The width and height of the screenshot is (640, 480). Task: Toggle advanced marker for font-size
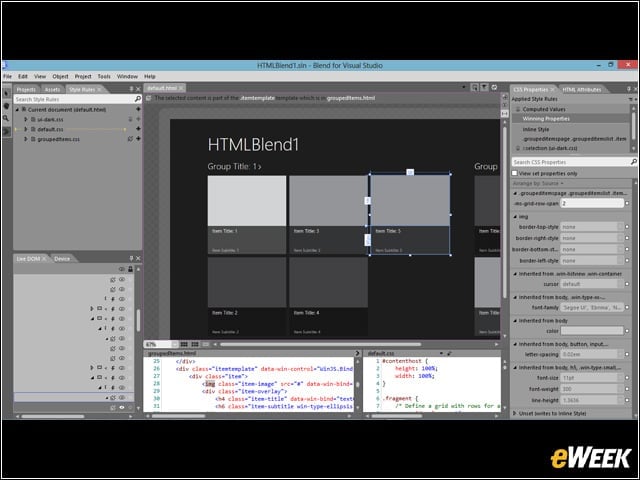(627, 378)
